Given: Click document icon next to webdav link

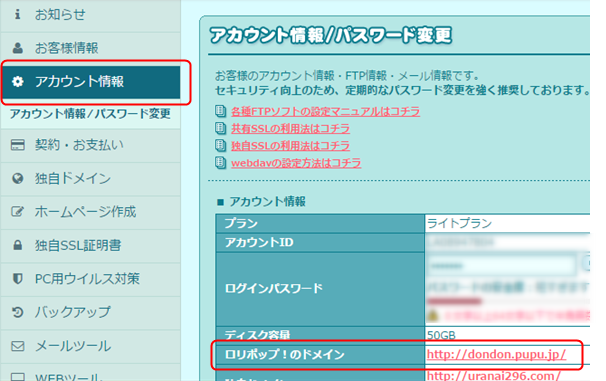Looking at the screenshot, I should (220, 163).
